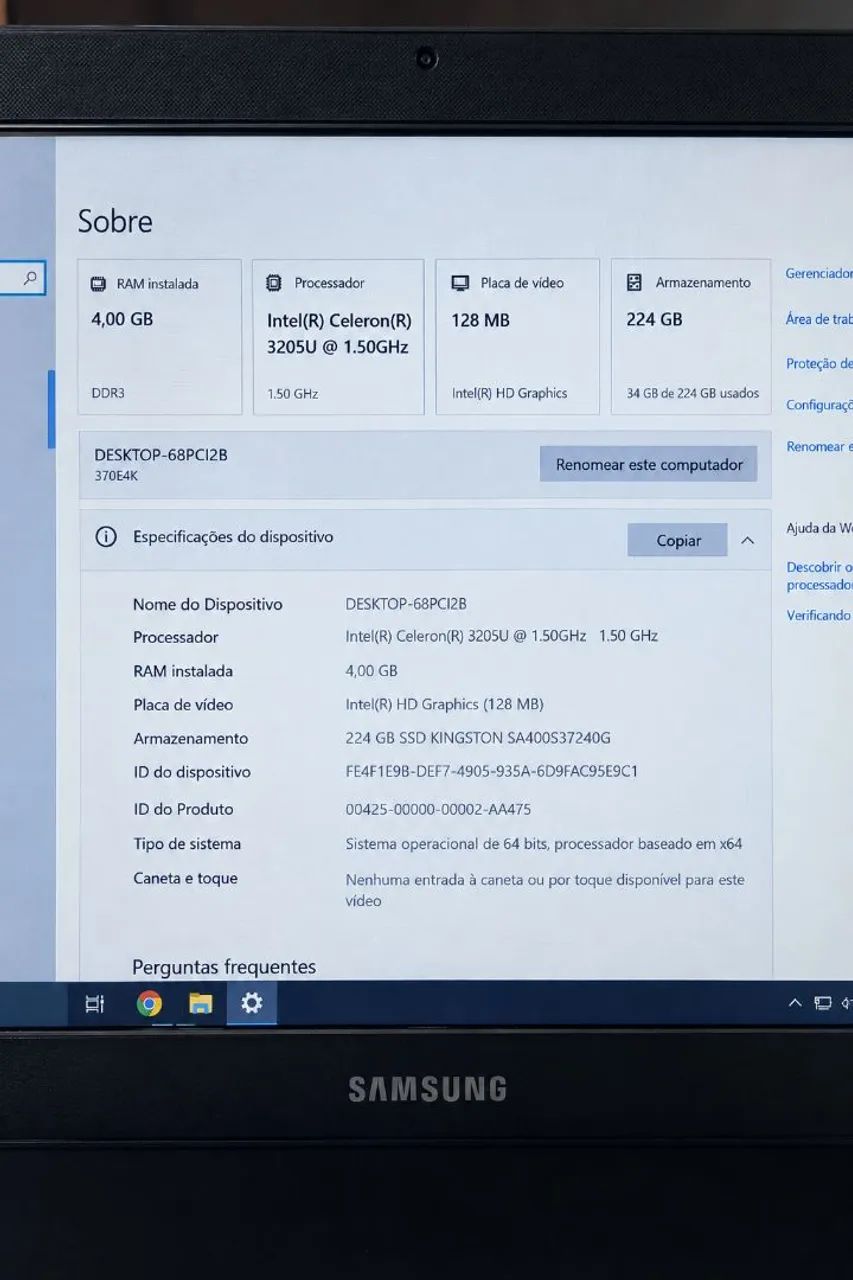Click the Perguntas frequentes heading
The image size is (853, 1280).
tap(224, 967)
